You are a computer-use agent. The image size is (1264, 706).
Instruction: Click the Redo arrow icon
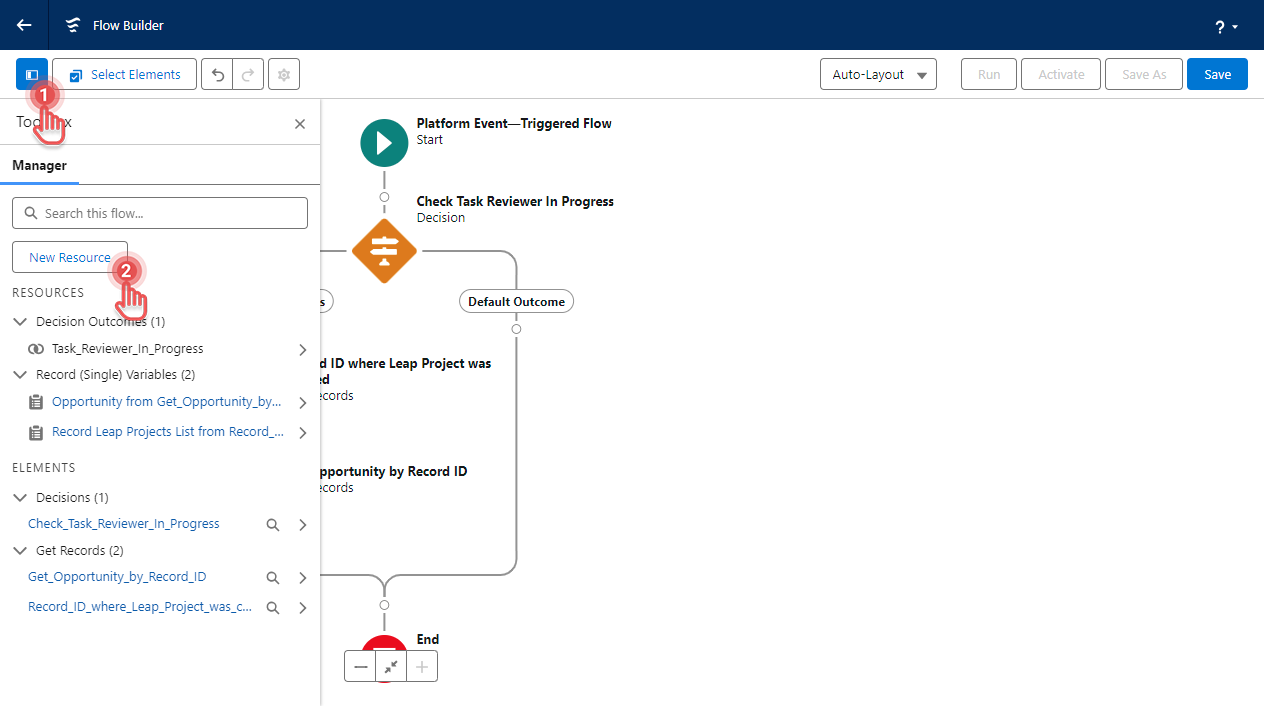point(248,74)
